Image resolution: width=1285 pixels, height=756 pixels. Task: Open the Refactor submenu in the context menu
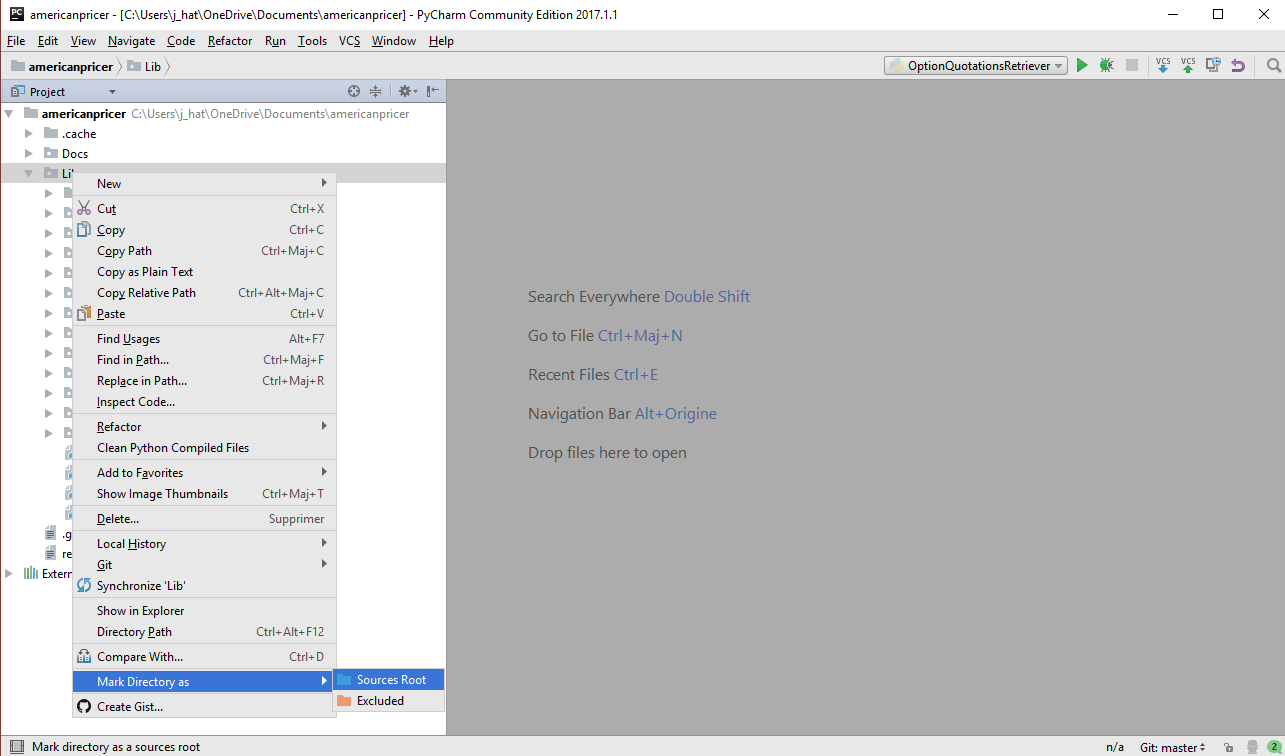coord(204,426)
